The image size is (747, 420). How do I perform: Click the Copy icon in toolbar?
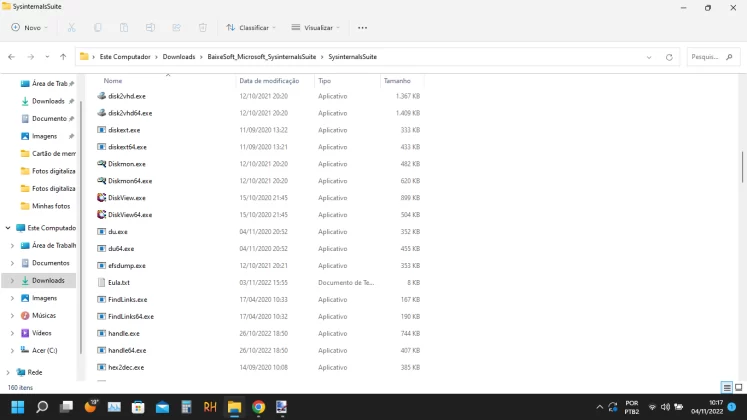point(98,28)
